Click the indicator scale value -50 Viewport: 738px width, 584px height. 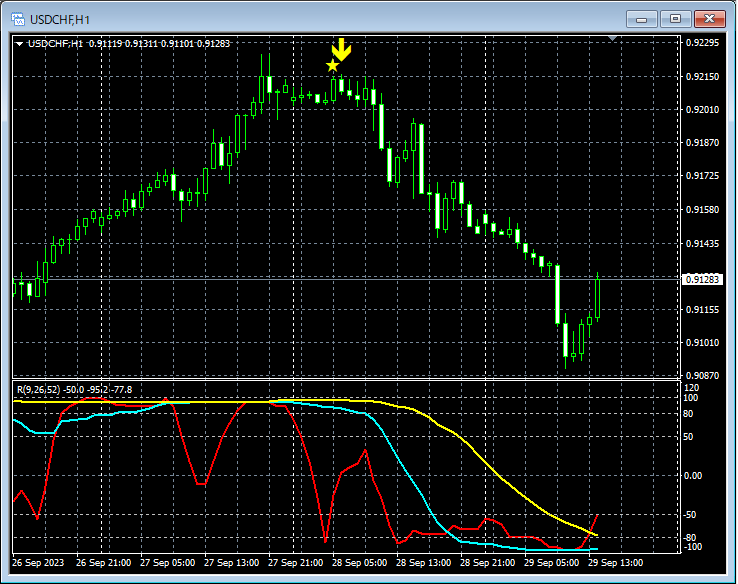pyautogui.click(x=690, y=515)
